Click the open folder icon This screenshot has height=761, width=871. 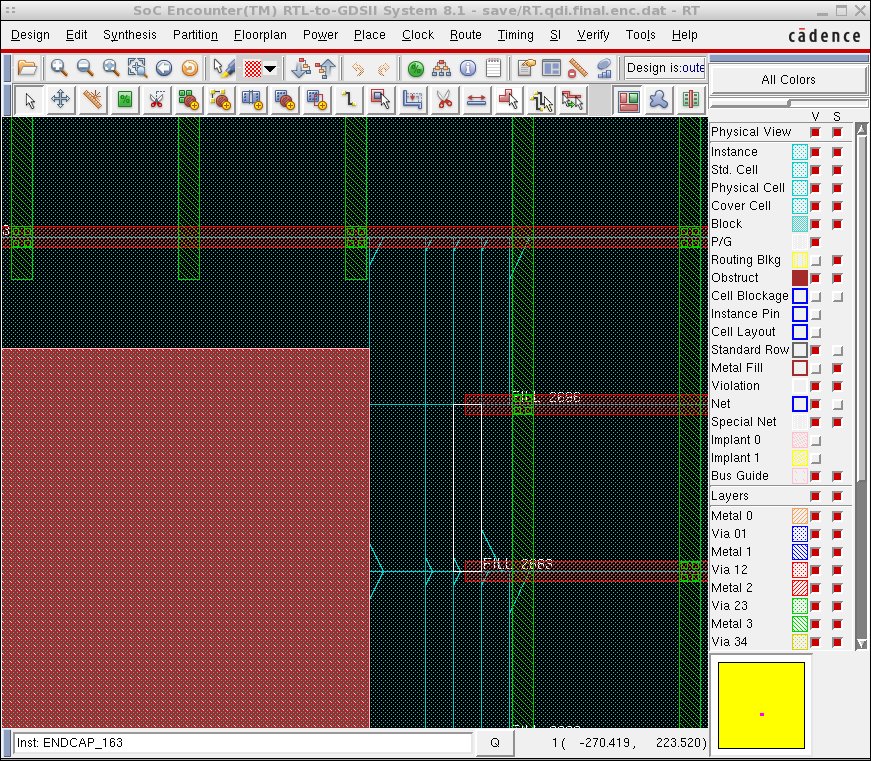[27, 68]
